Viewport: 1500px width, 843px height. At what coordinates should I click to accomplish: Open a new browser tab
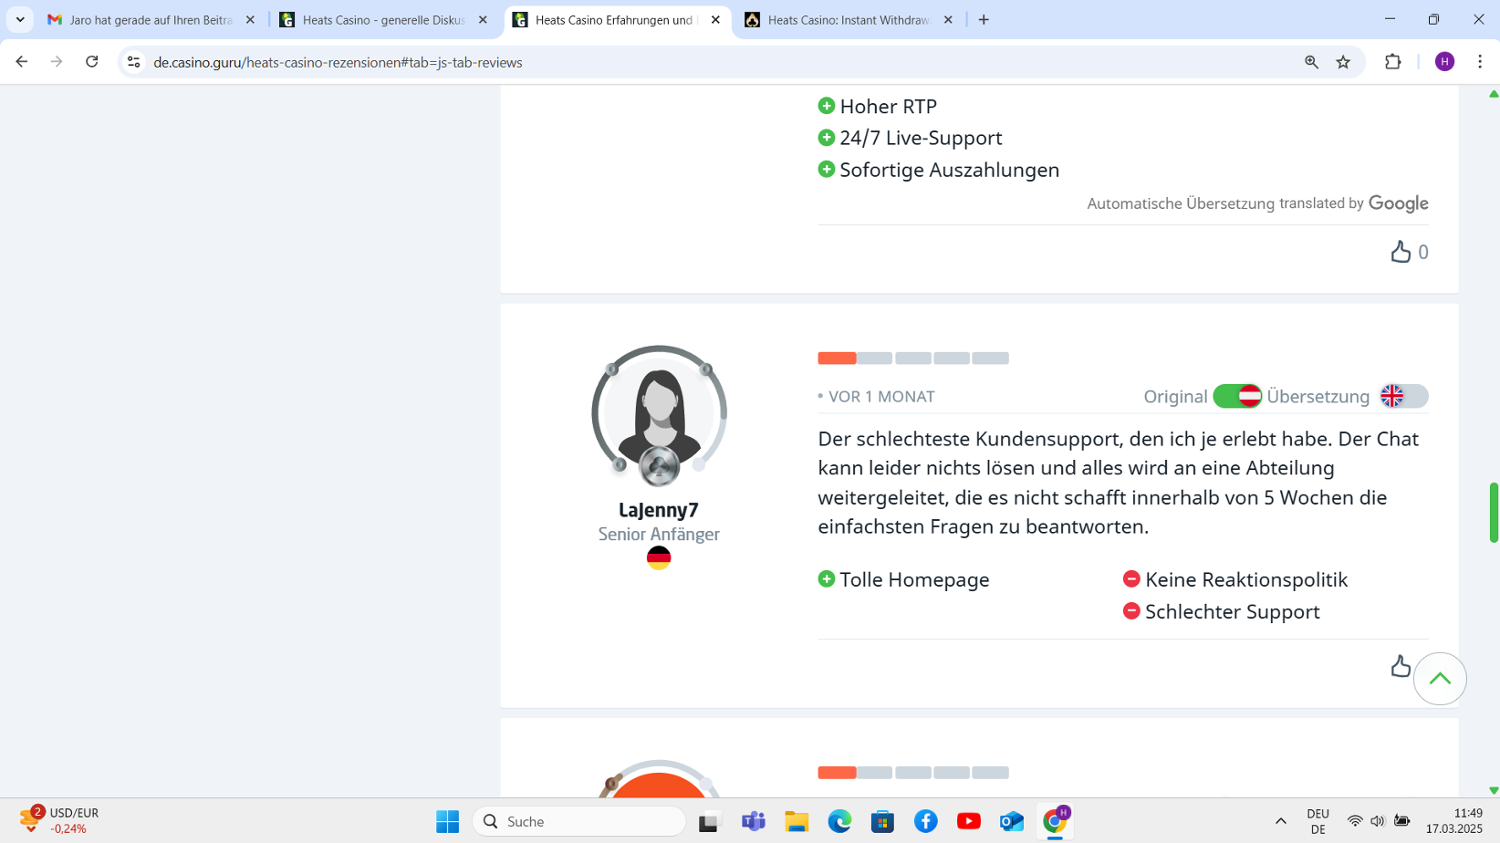[984, 20]
